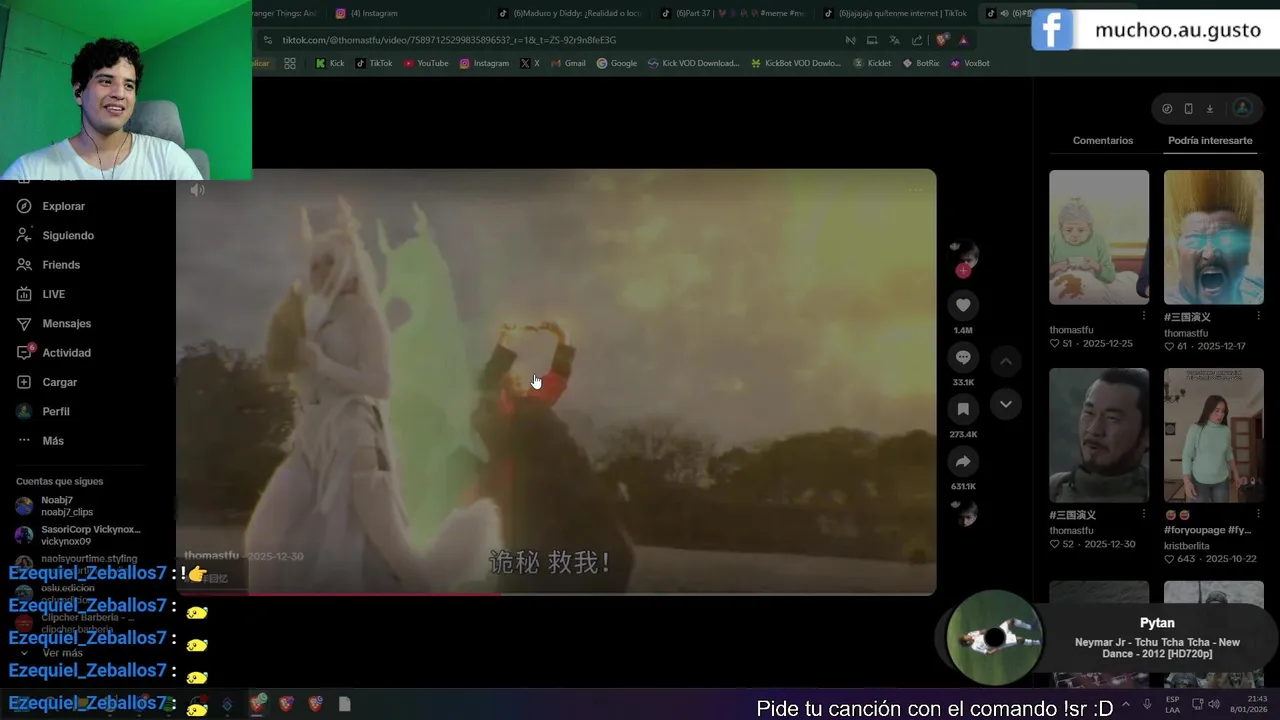Click taskbar volume speaker icon
This screenshot has height=720, width=1280.
pyautogui.click(x=1214, y=704)
